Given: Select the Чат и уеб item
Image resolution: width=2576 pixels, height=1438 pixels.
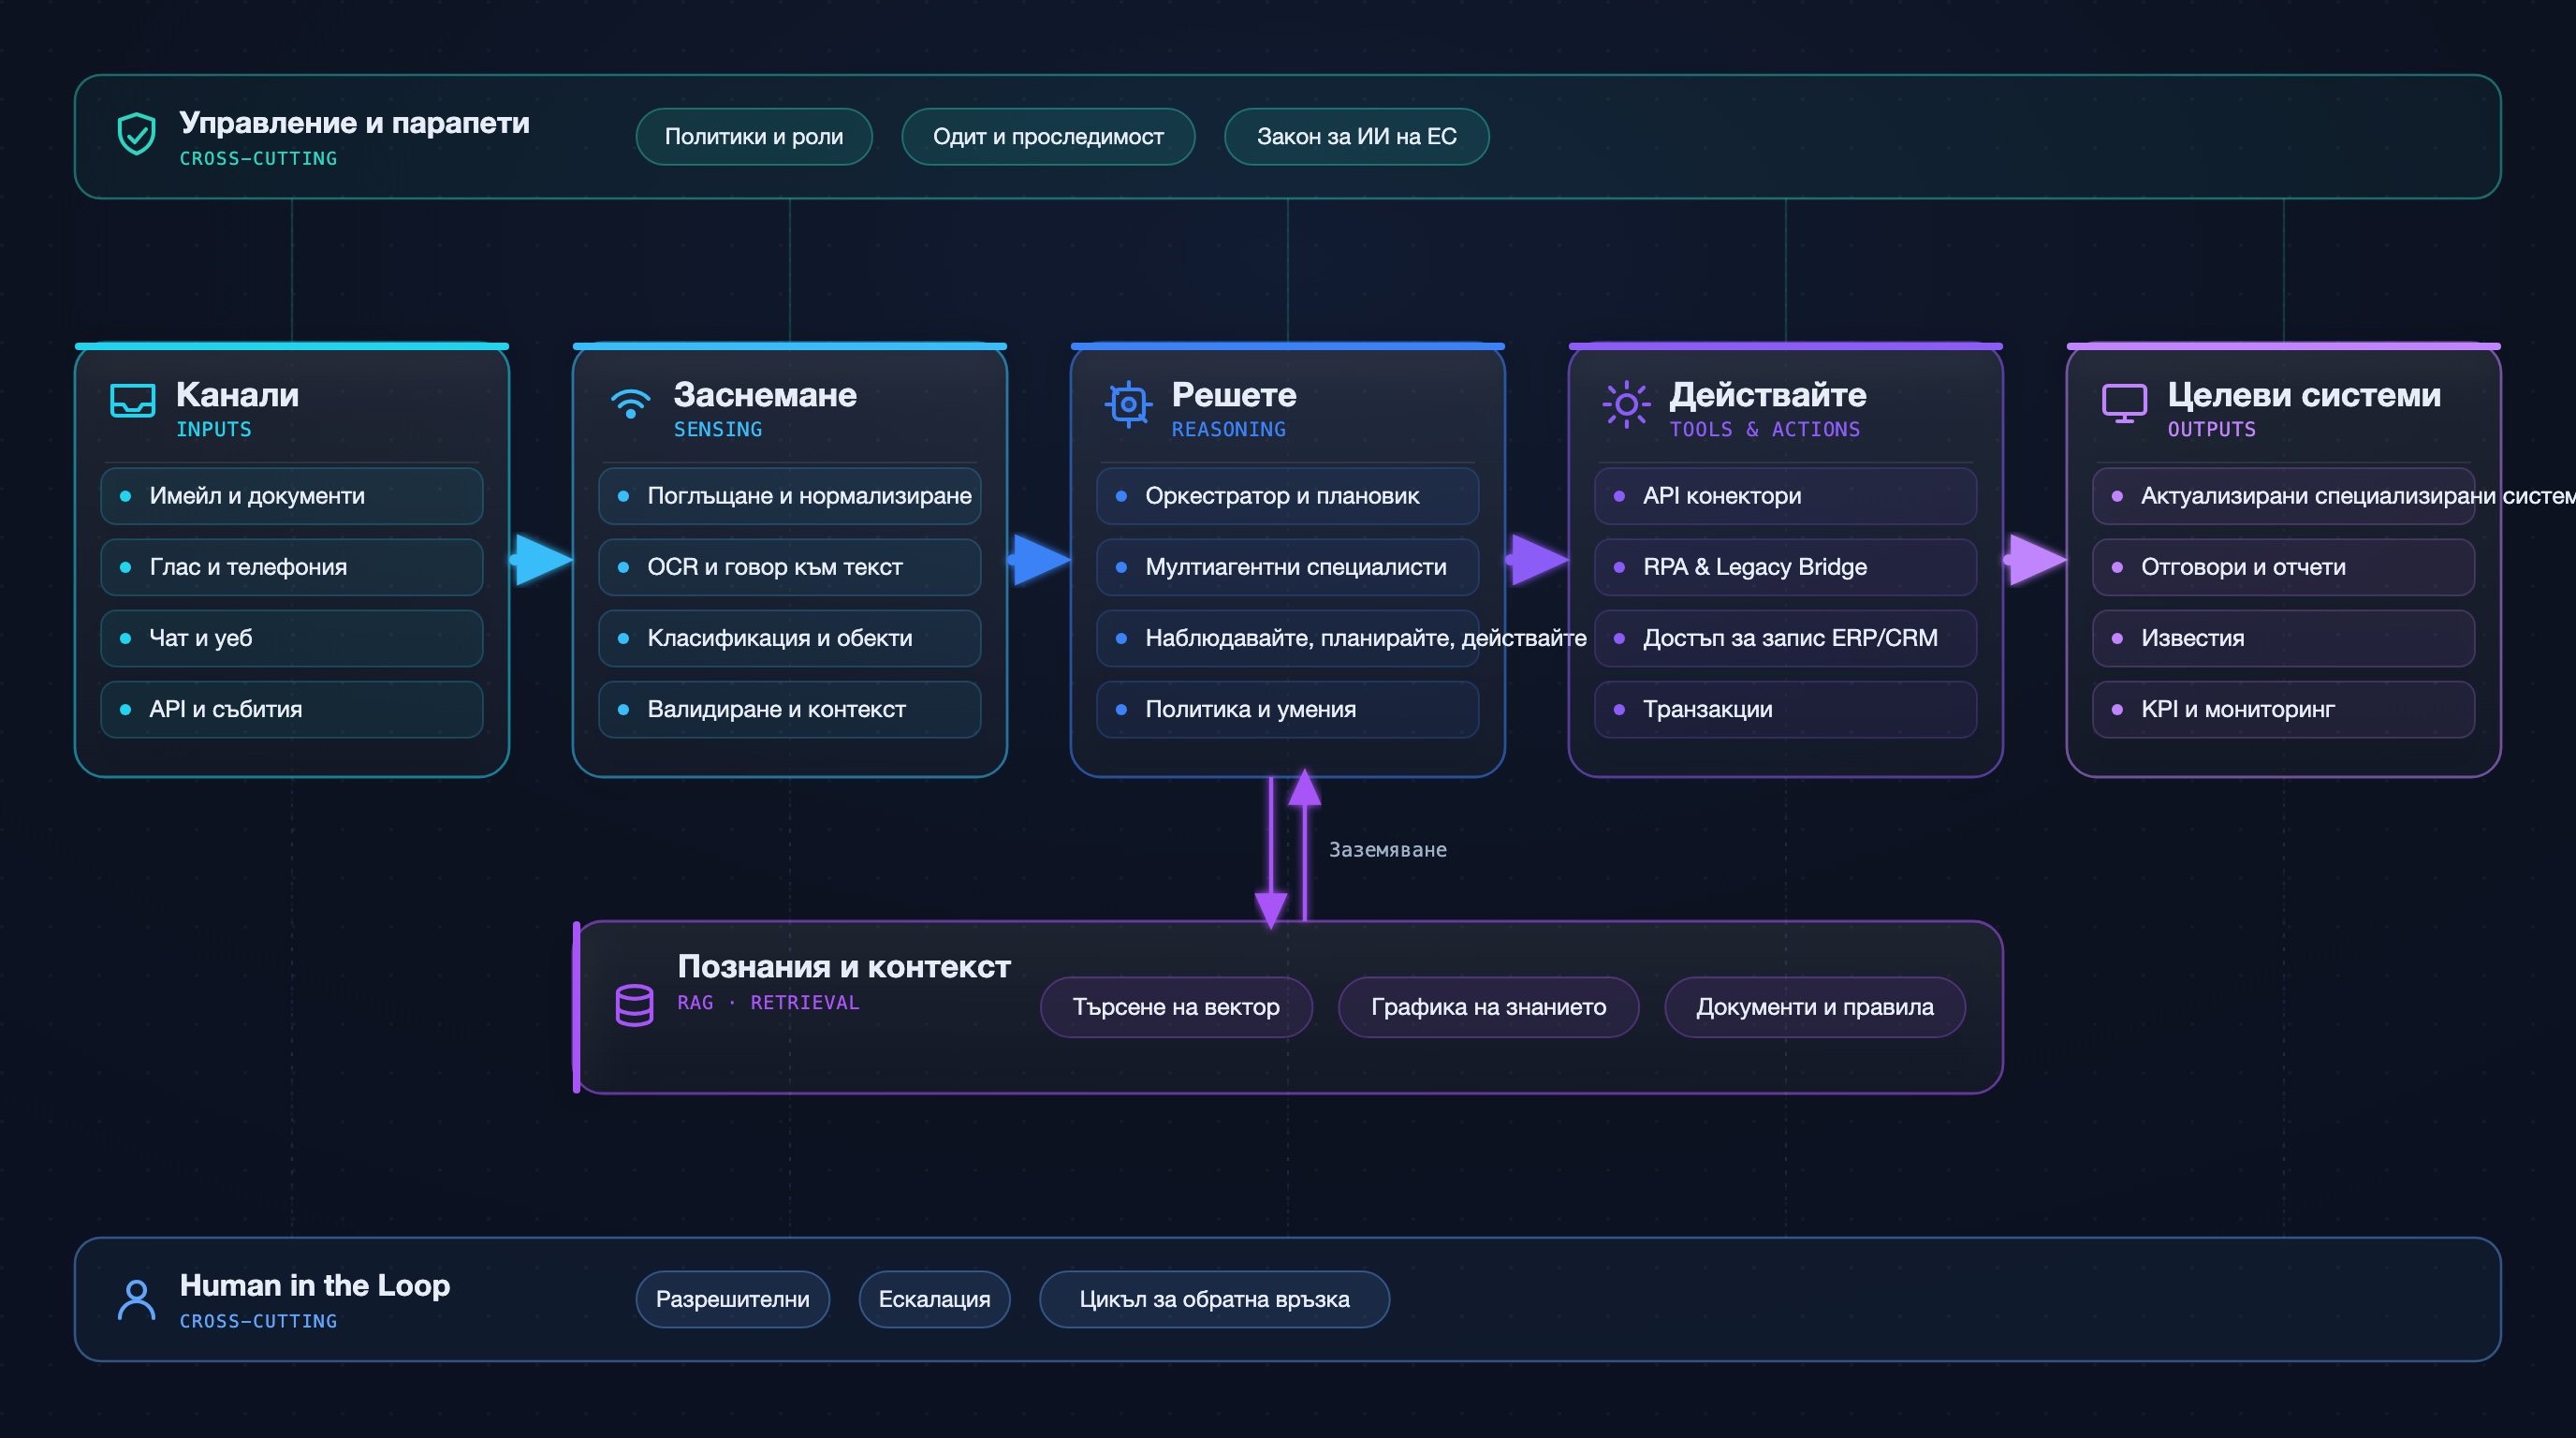Looking at the screenshot, I should pyautogui.click(x=292, y=638).
